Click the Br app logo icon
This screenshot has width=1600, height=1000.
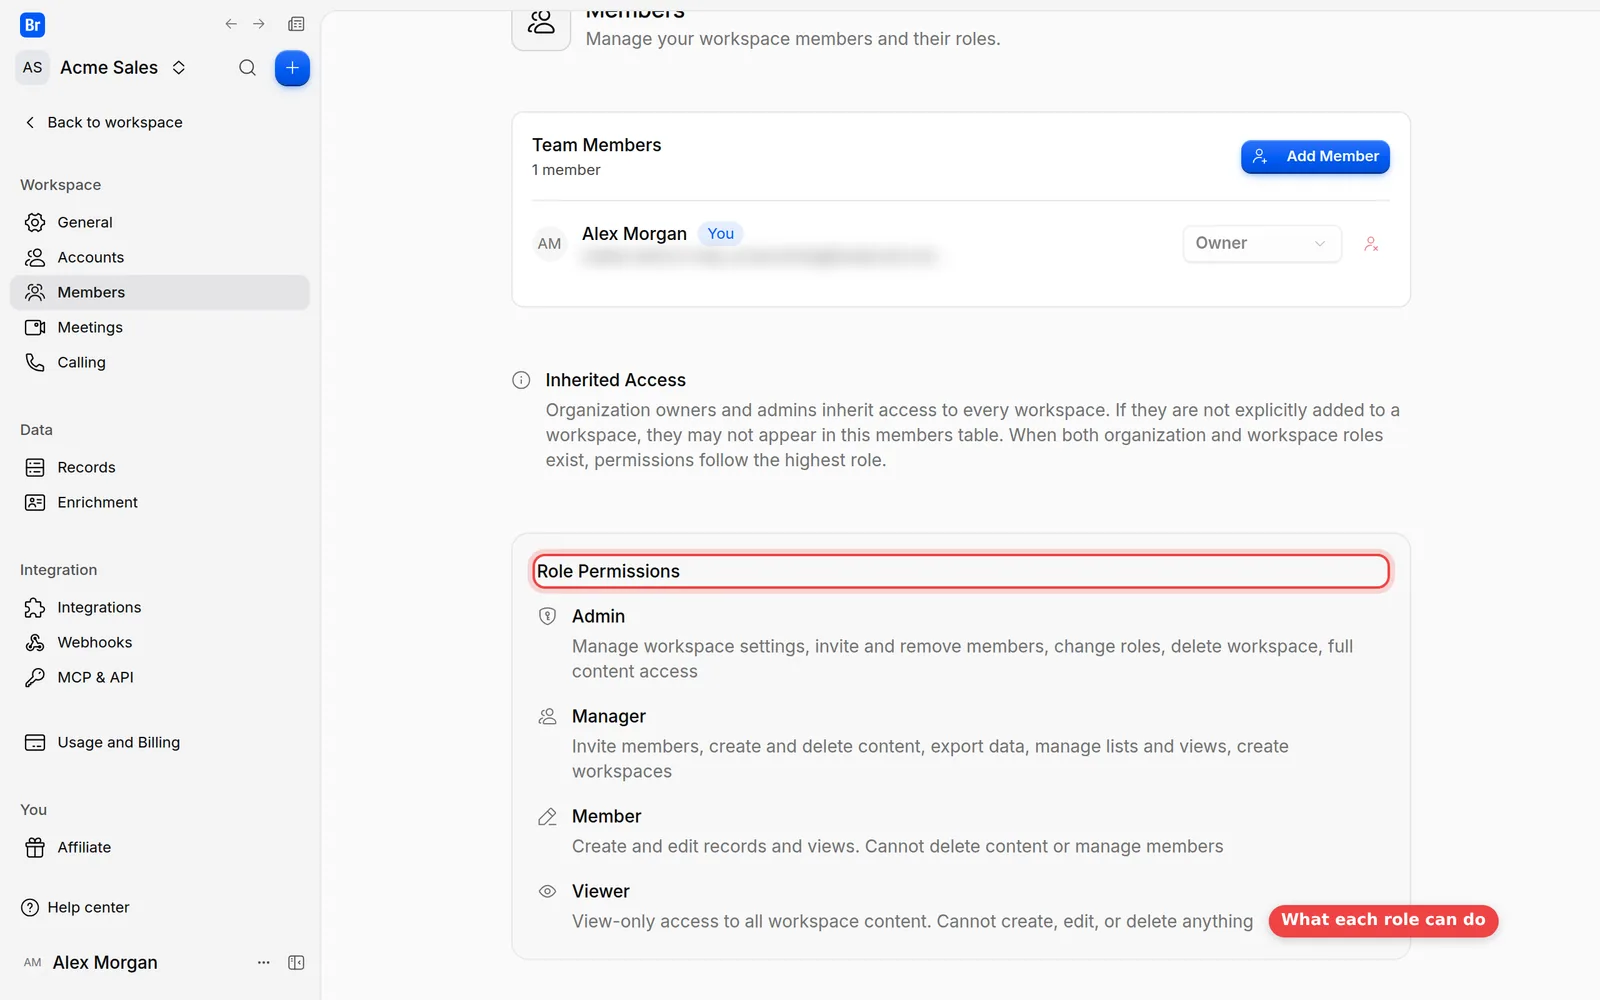tap(32, 25)
